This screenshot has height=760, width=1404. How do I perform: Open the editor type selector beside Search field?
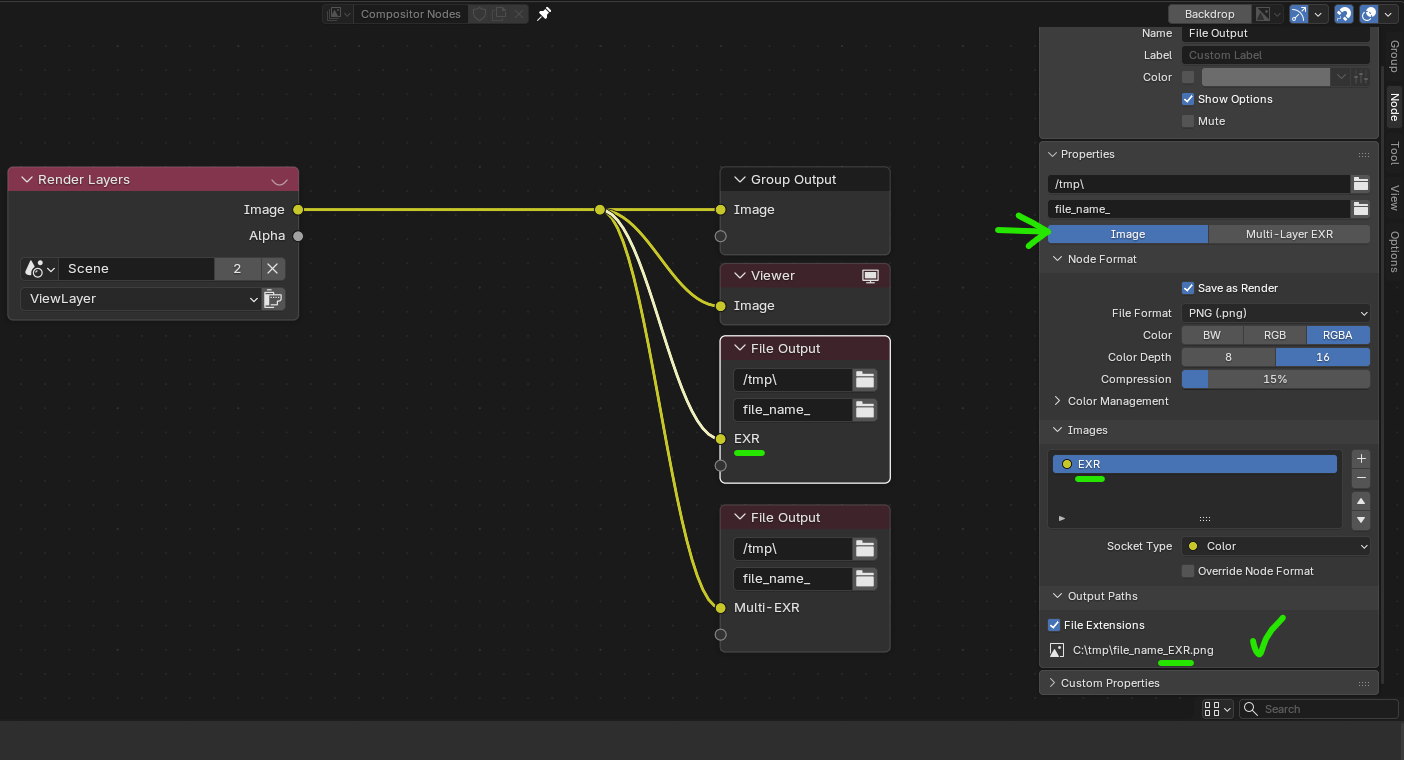(x=1218, y=709)
